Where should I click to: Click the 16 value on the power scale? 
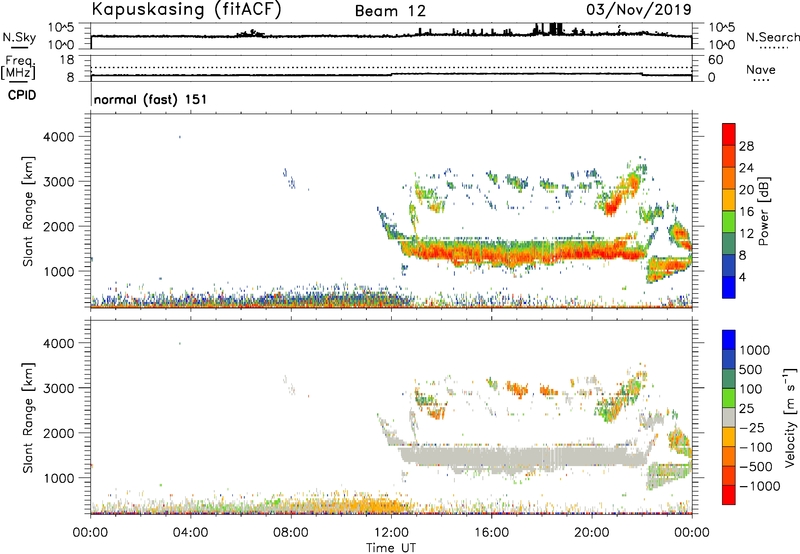(746, 212)
